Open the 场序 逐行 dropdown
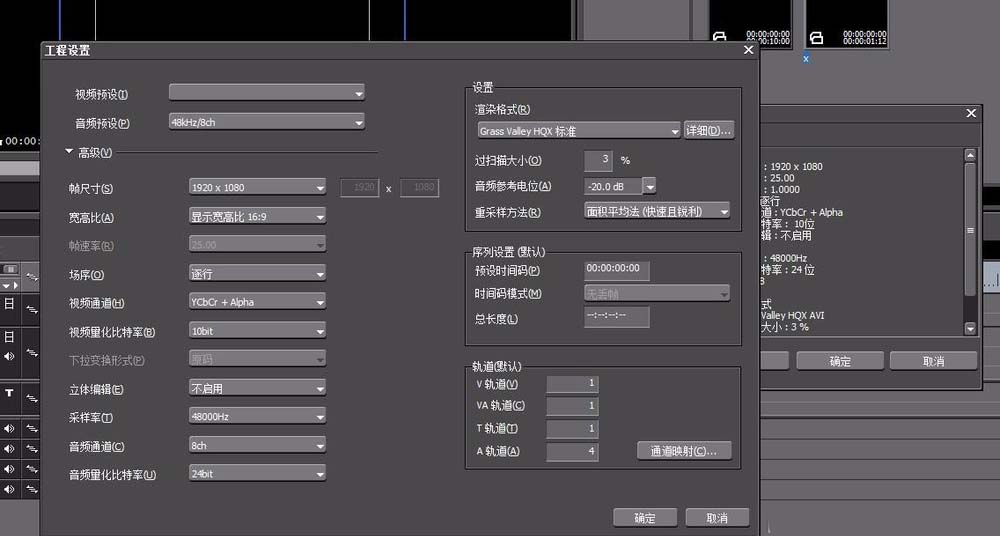 258,274
